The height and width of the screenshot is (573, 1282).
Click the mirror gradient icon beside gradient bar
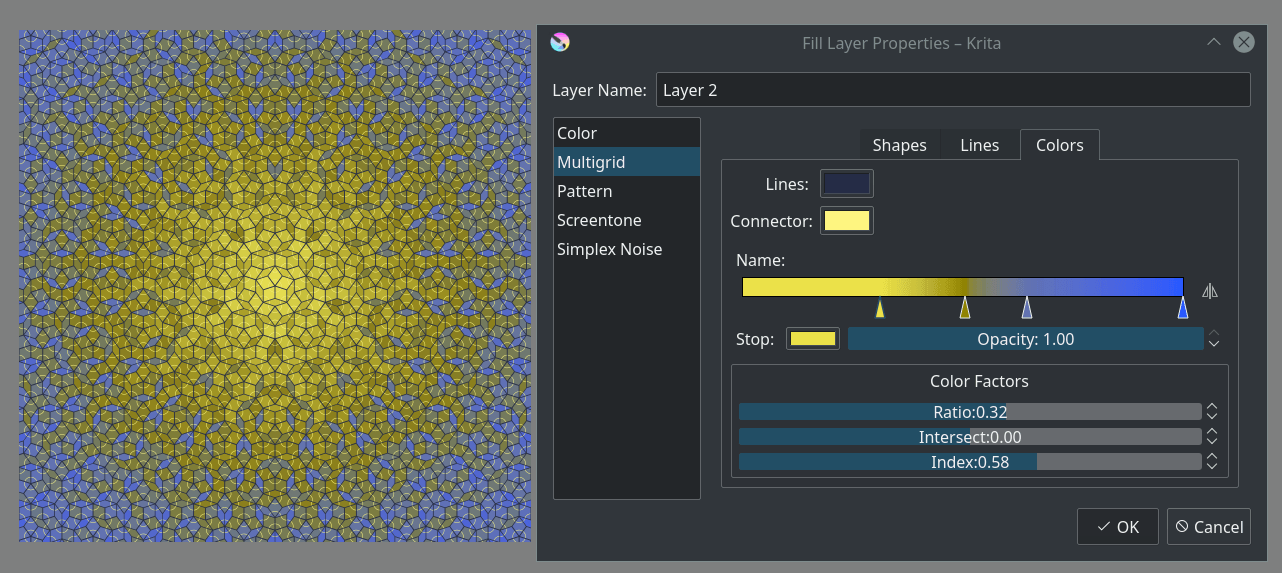(1210, 291)
